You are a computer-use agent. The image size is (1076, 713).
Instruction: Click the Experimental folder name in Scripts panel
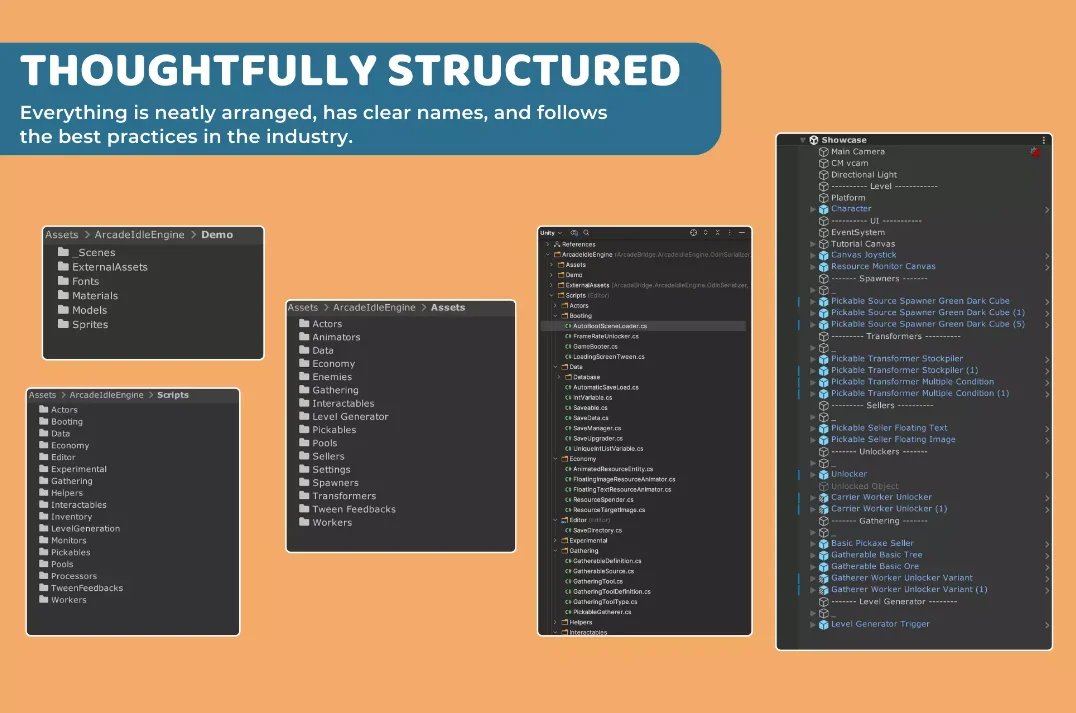pyautogui.click(x=79, y=469)
